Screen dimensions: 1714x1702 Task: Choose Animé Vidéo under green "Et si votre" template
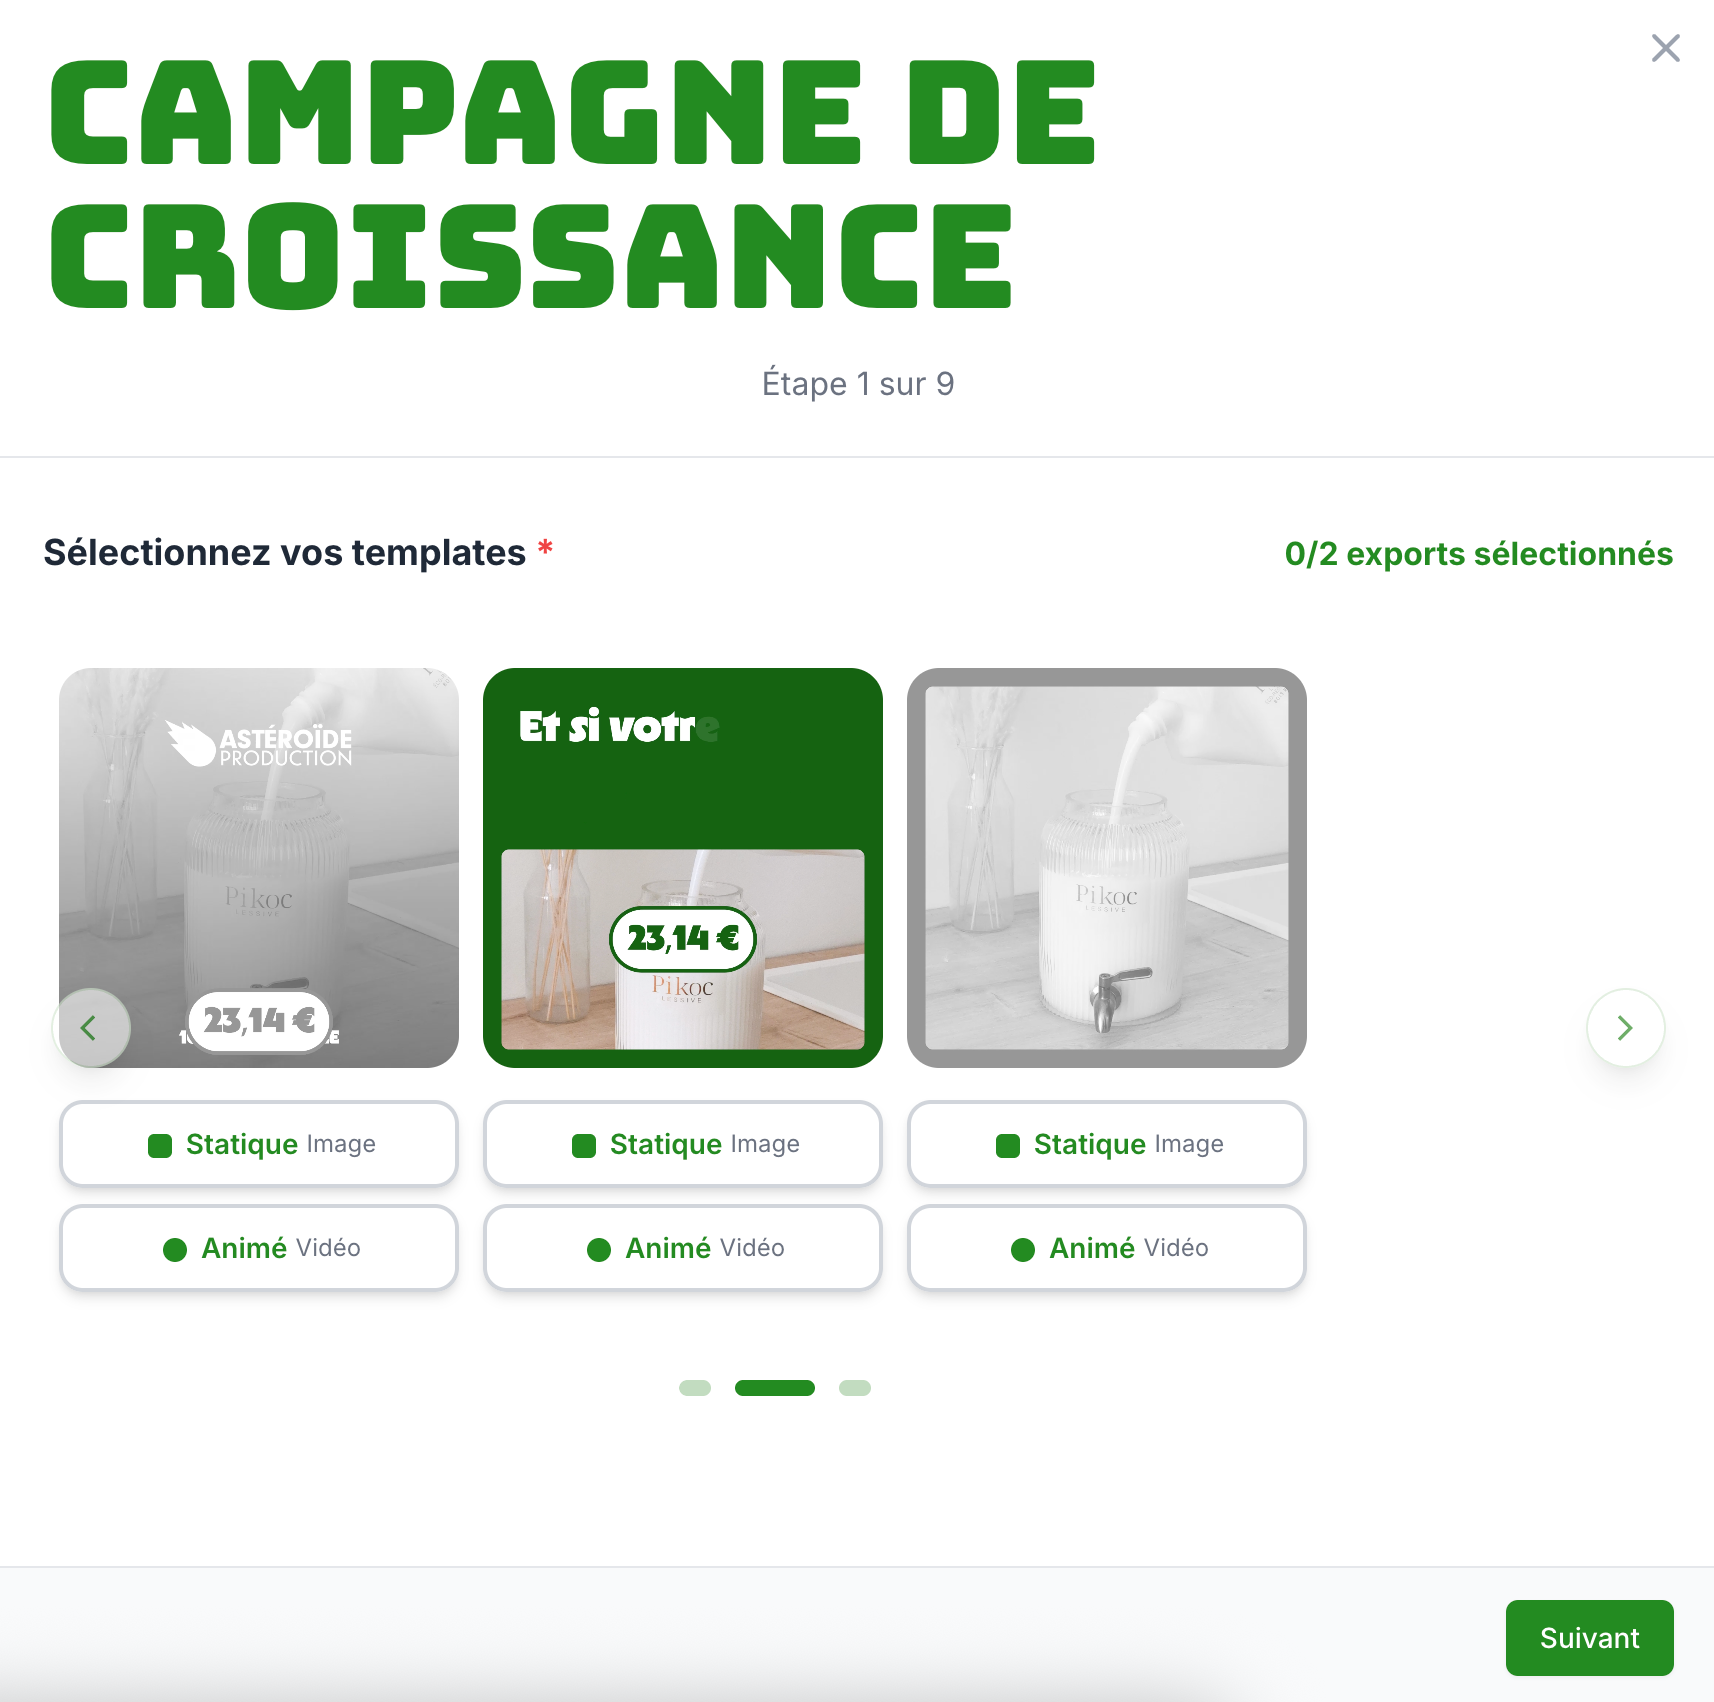click(x=683, y=1247)
